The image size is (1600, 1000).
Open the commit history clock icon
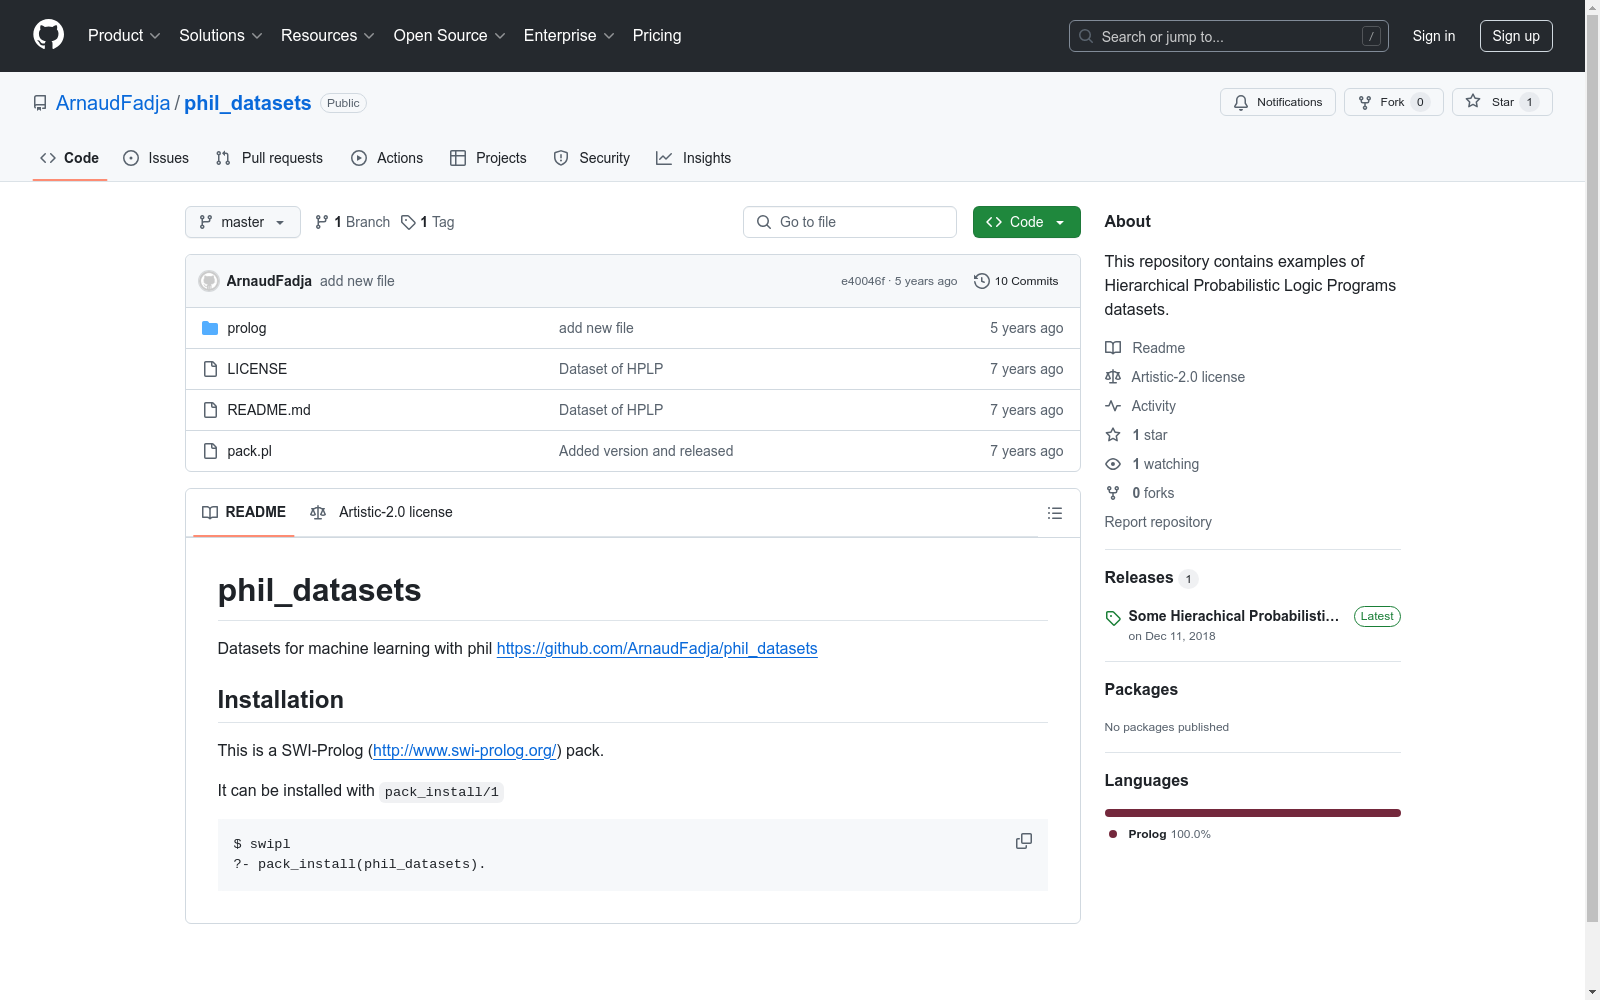coord(982,281)
